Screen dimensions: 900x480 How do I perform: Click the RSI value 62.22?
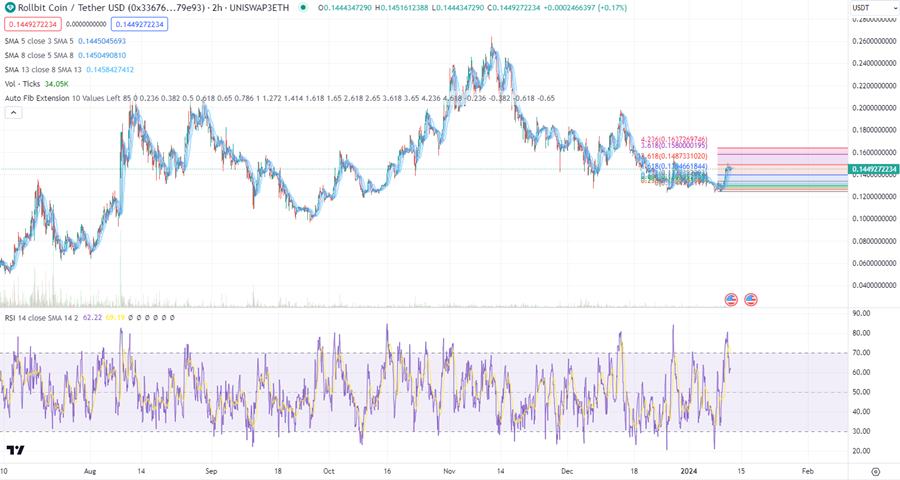(x=92, y=318)
